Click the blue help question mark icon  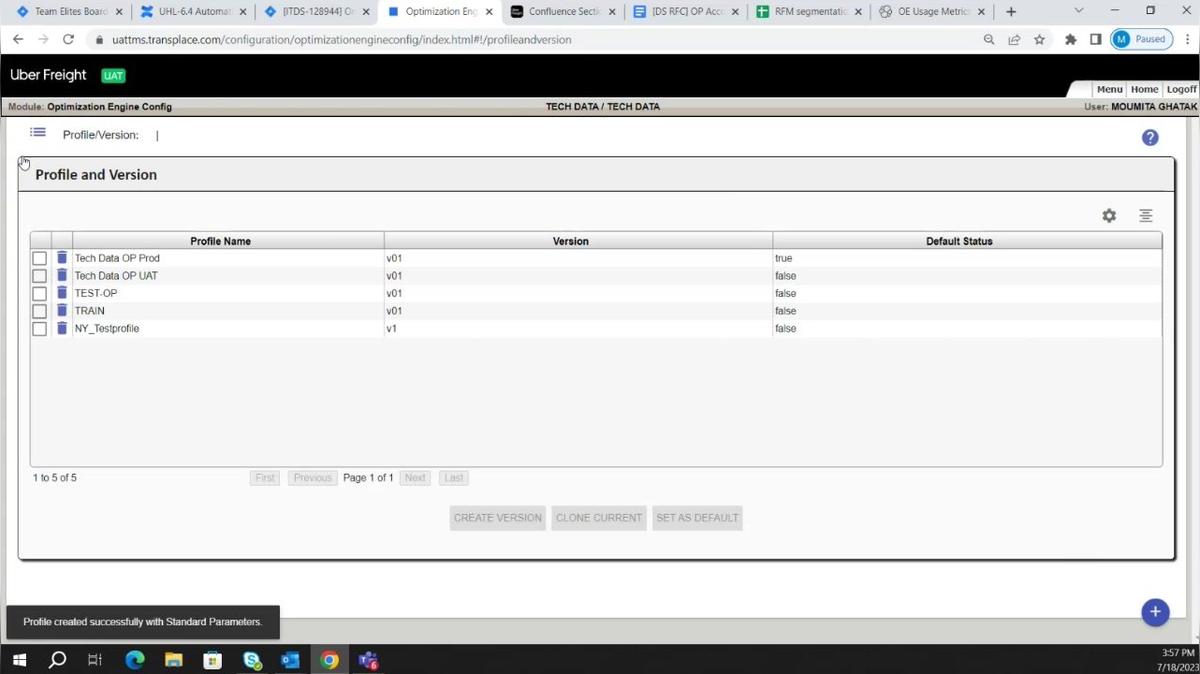[1150, 138]
